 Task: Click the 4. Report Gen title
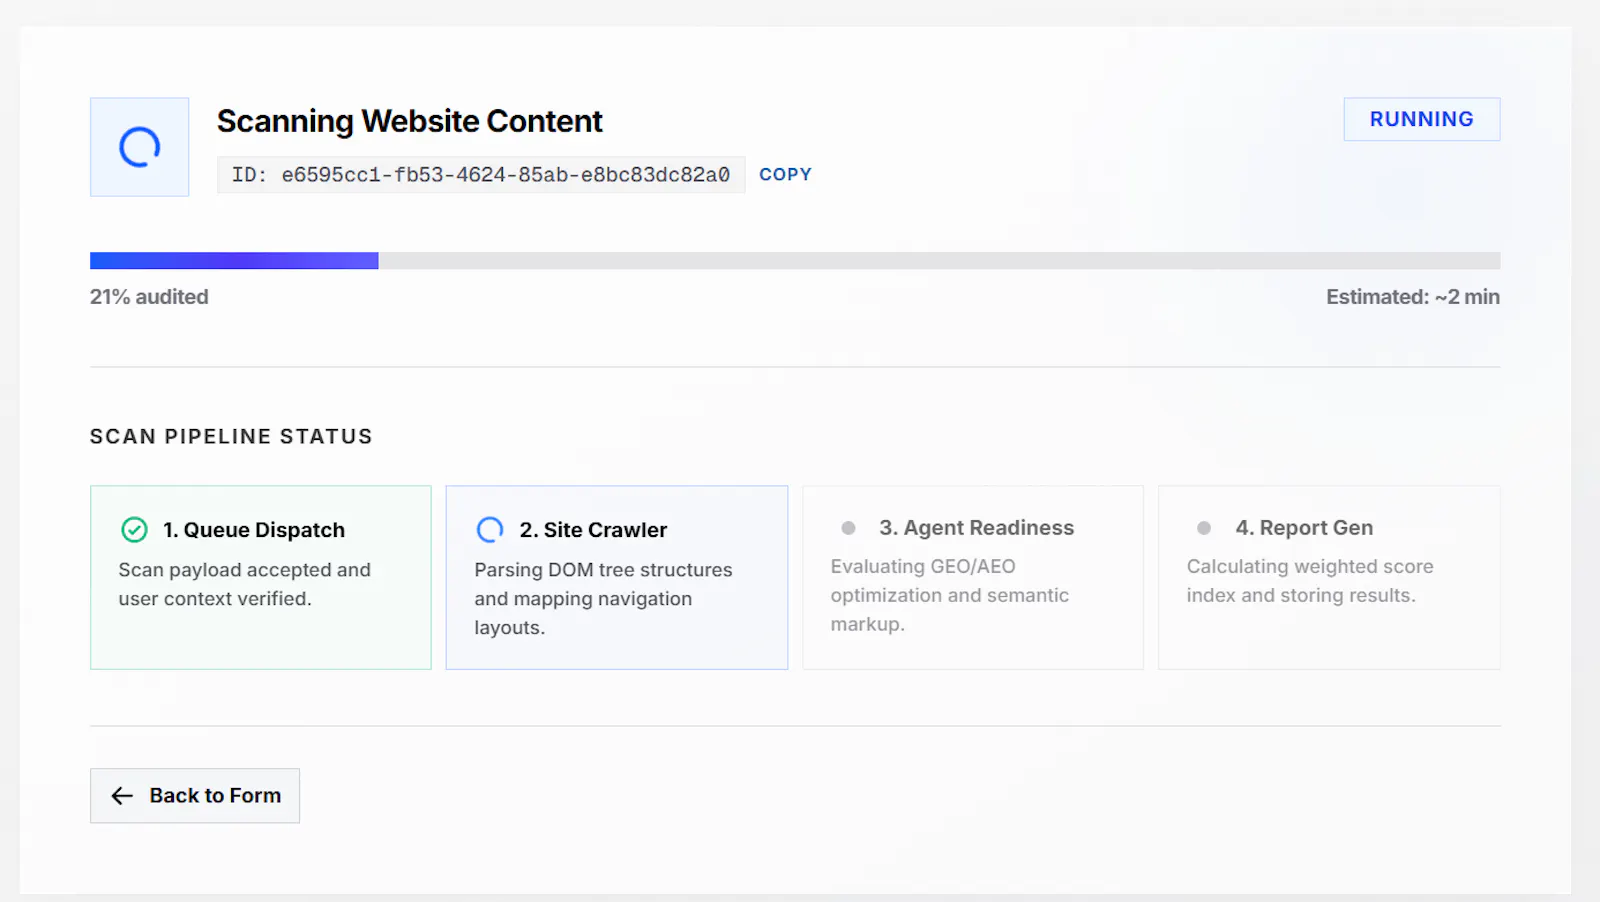pos(1304,528)
